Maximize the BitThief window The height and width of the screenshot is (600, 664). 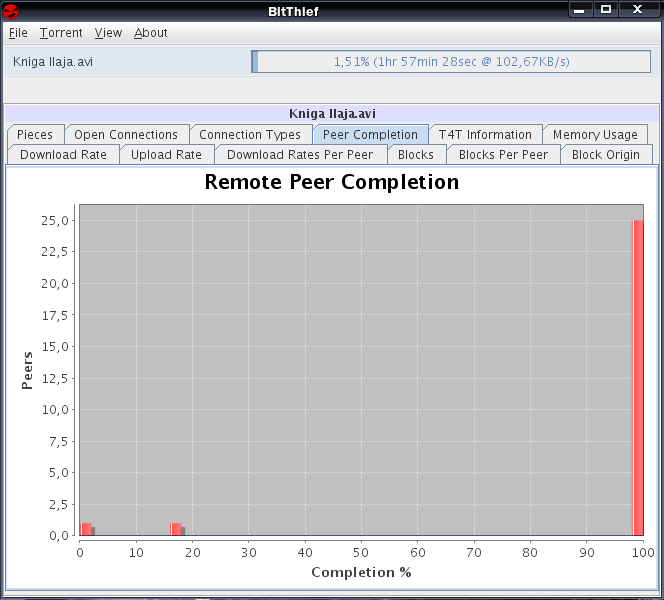coord(606,9)
